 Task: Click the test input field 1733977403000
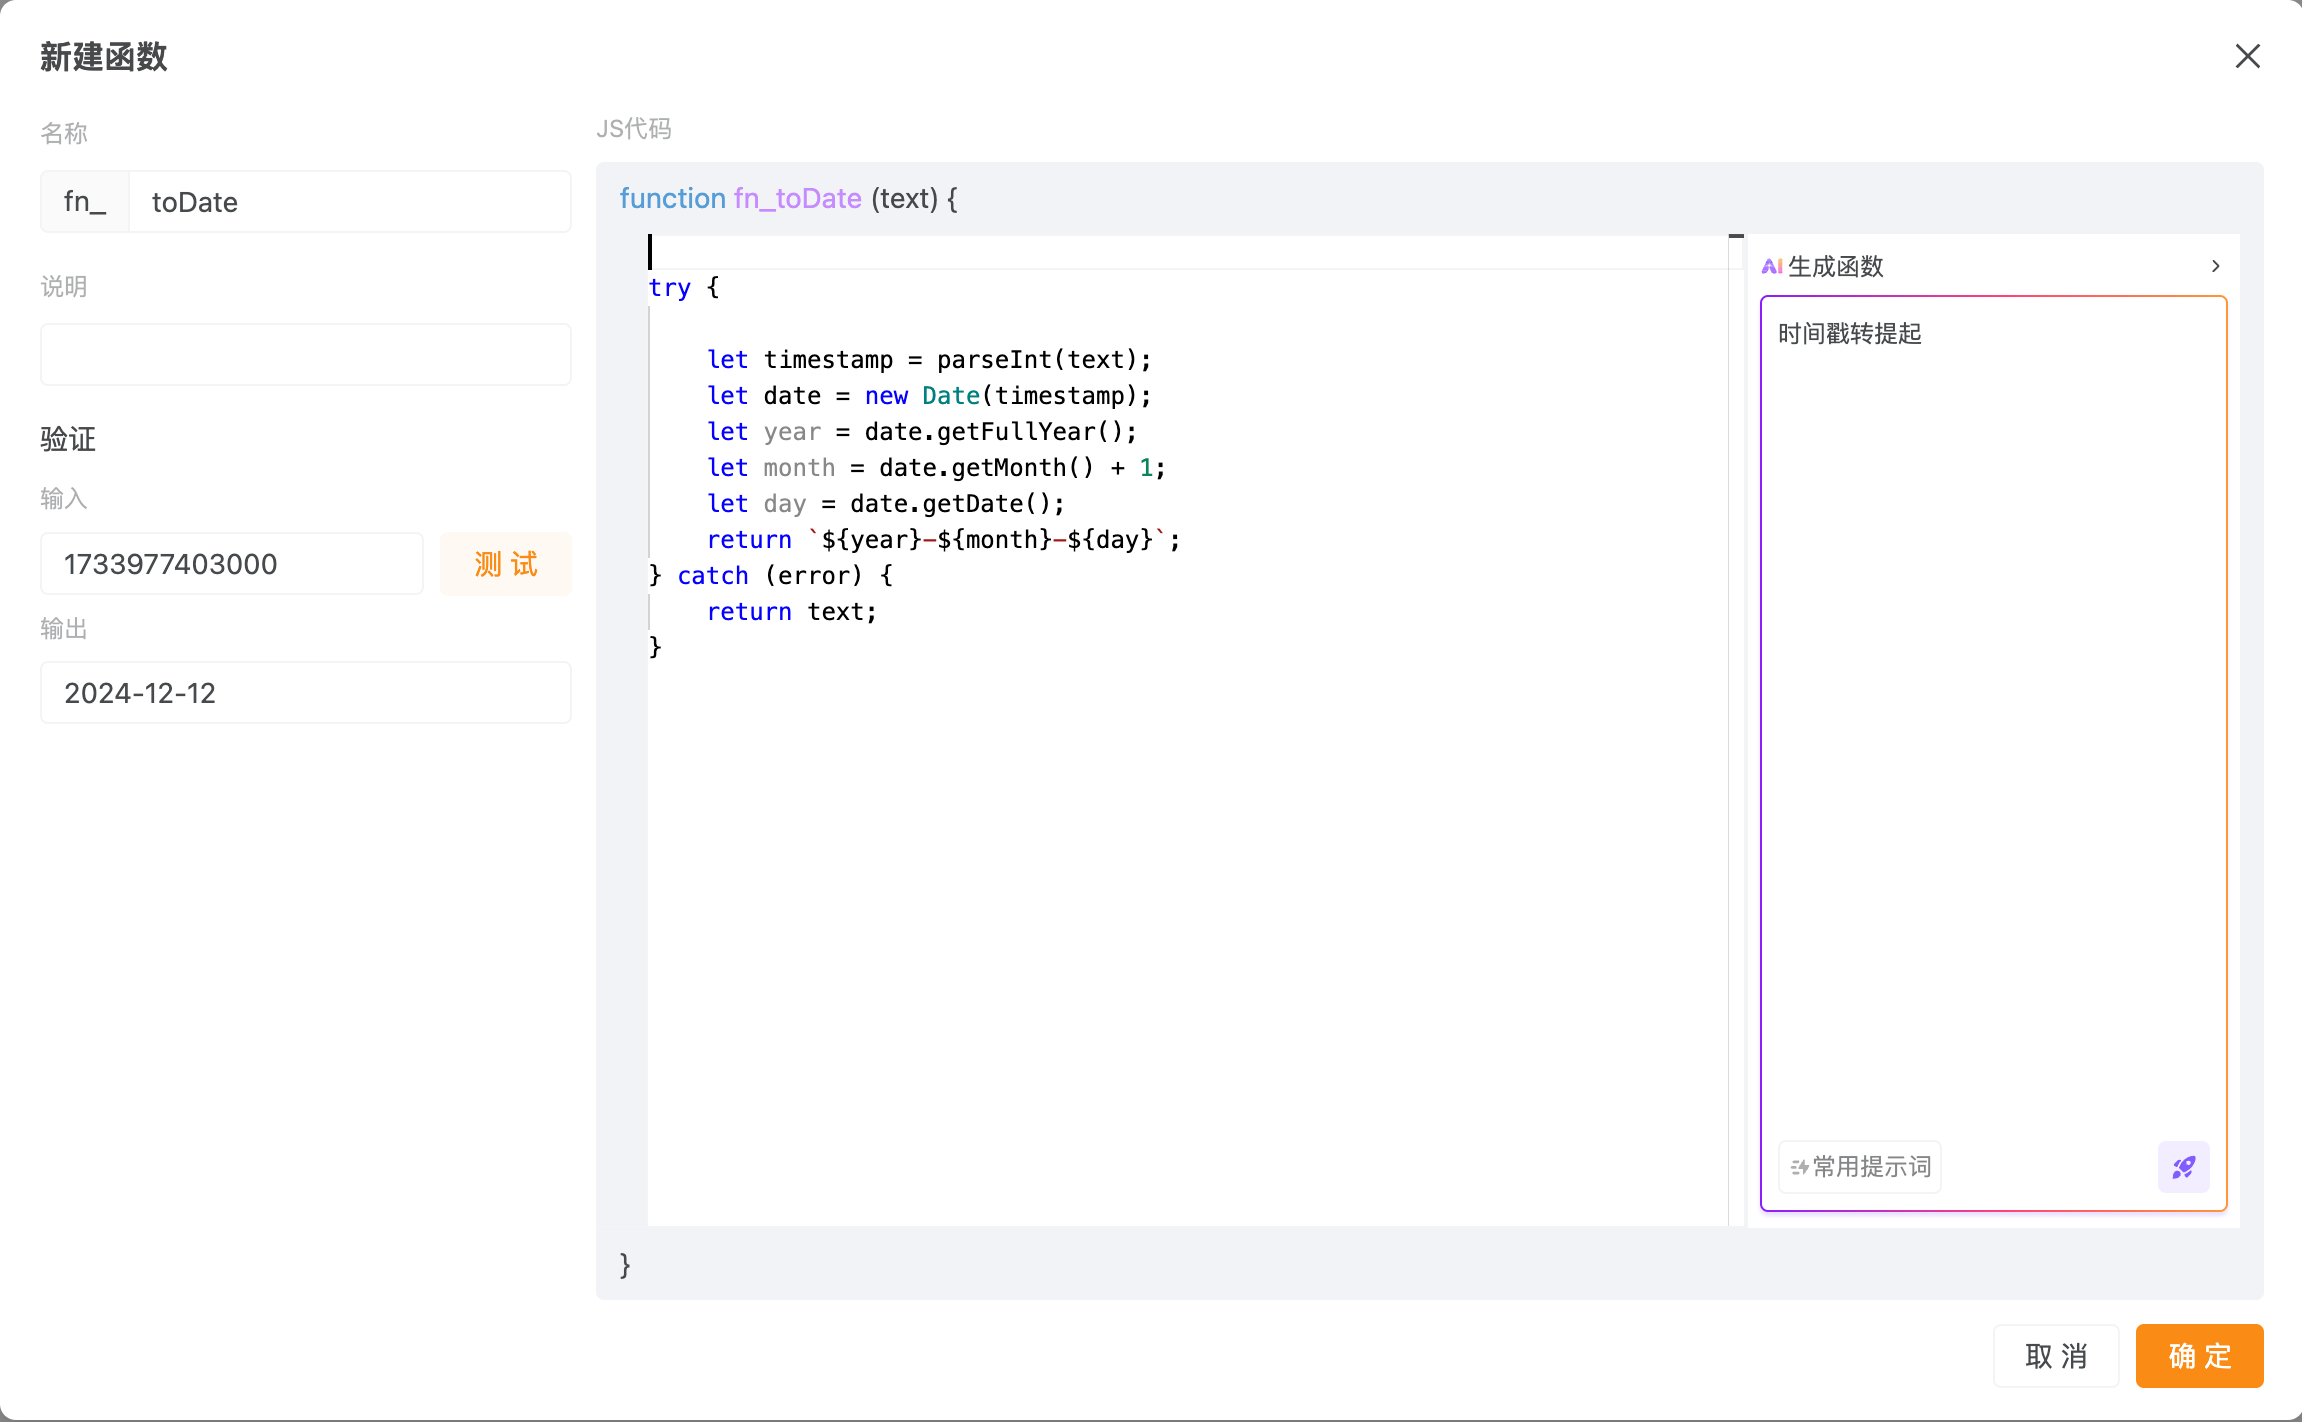click(232, 564)
